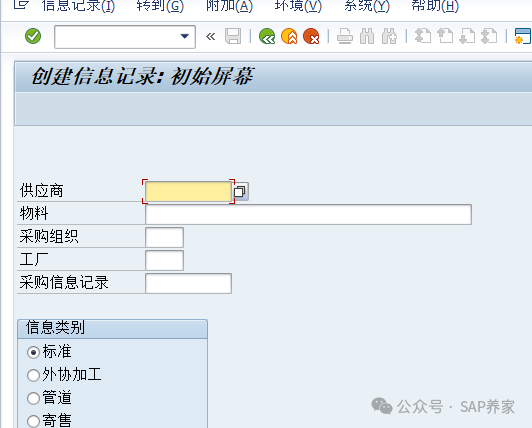Click the First Page icon

point(423,36)
